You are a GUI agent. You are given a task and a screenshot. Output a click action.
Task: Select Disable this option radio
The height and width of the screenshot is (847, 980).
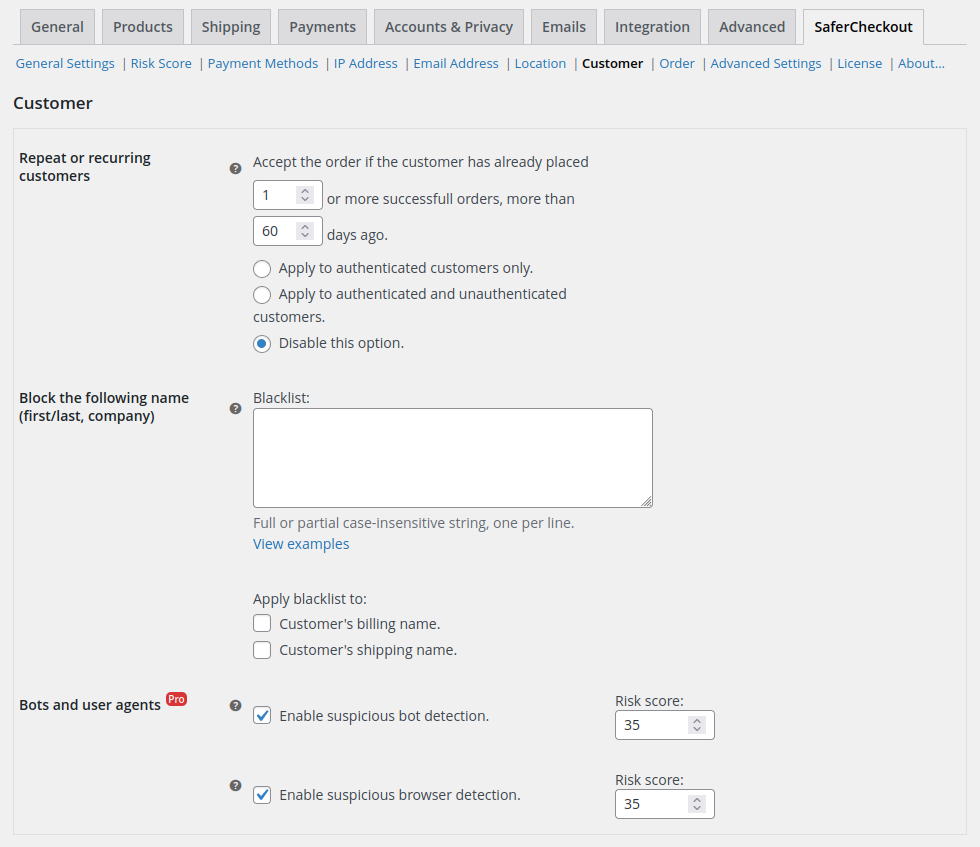coord(262,344)
